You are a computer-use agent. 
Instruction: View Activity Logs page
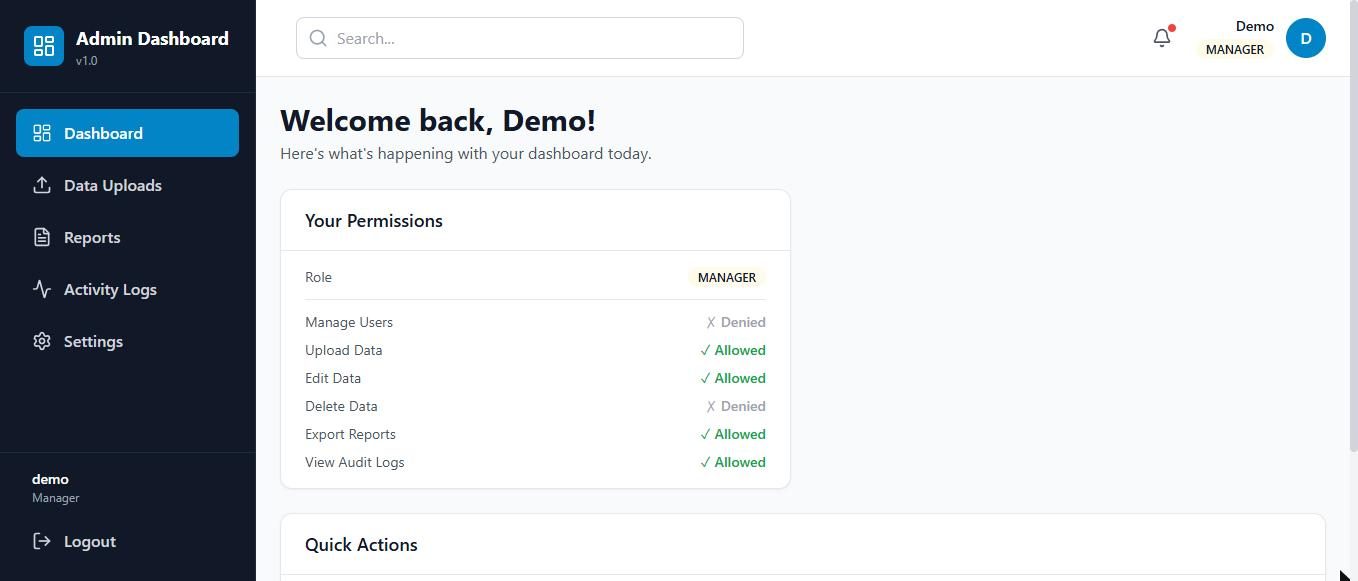(127, 289)
